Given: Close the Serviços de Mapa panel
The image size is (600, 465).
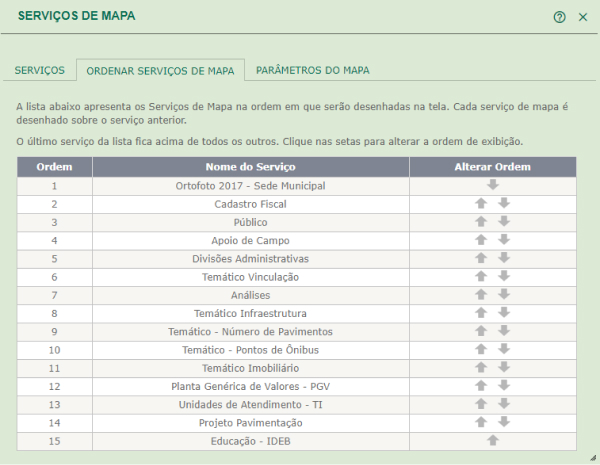Looking at the screenshot, I should [582, 17].
